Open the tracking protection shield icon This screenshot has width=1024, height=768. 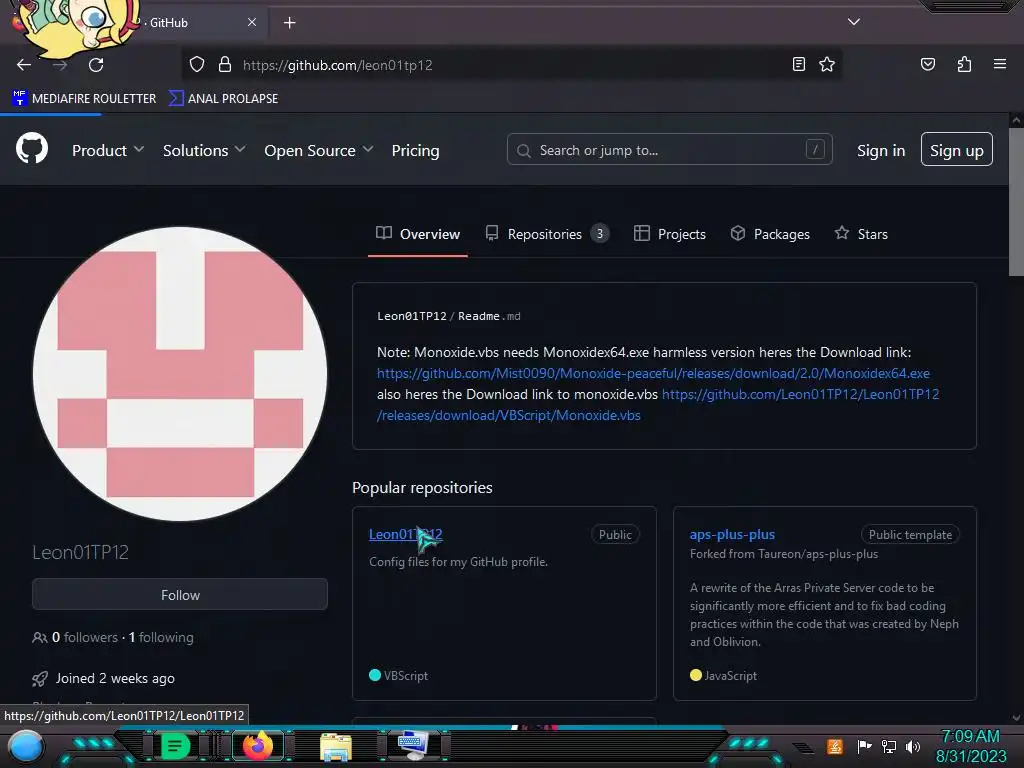(197, 64)
